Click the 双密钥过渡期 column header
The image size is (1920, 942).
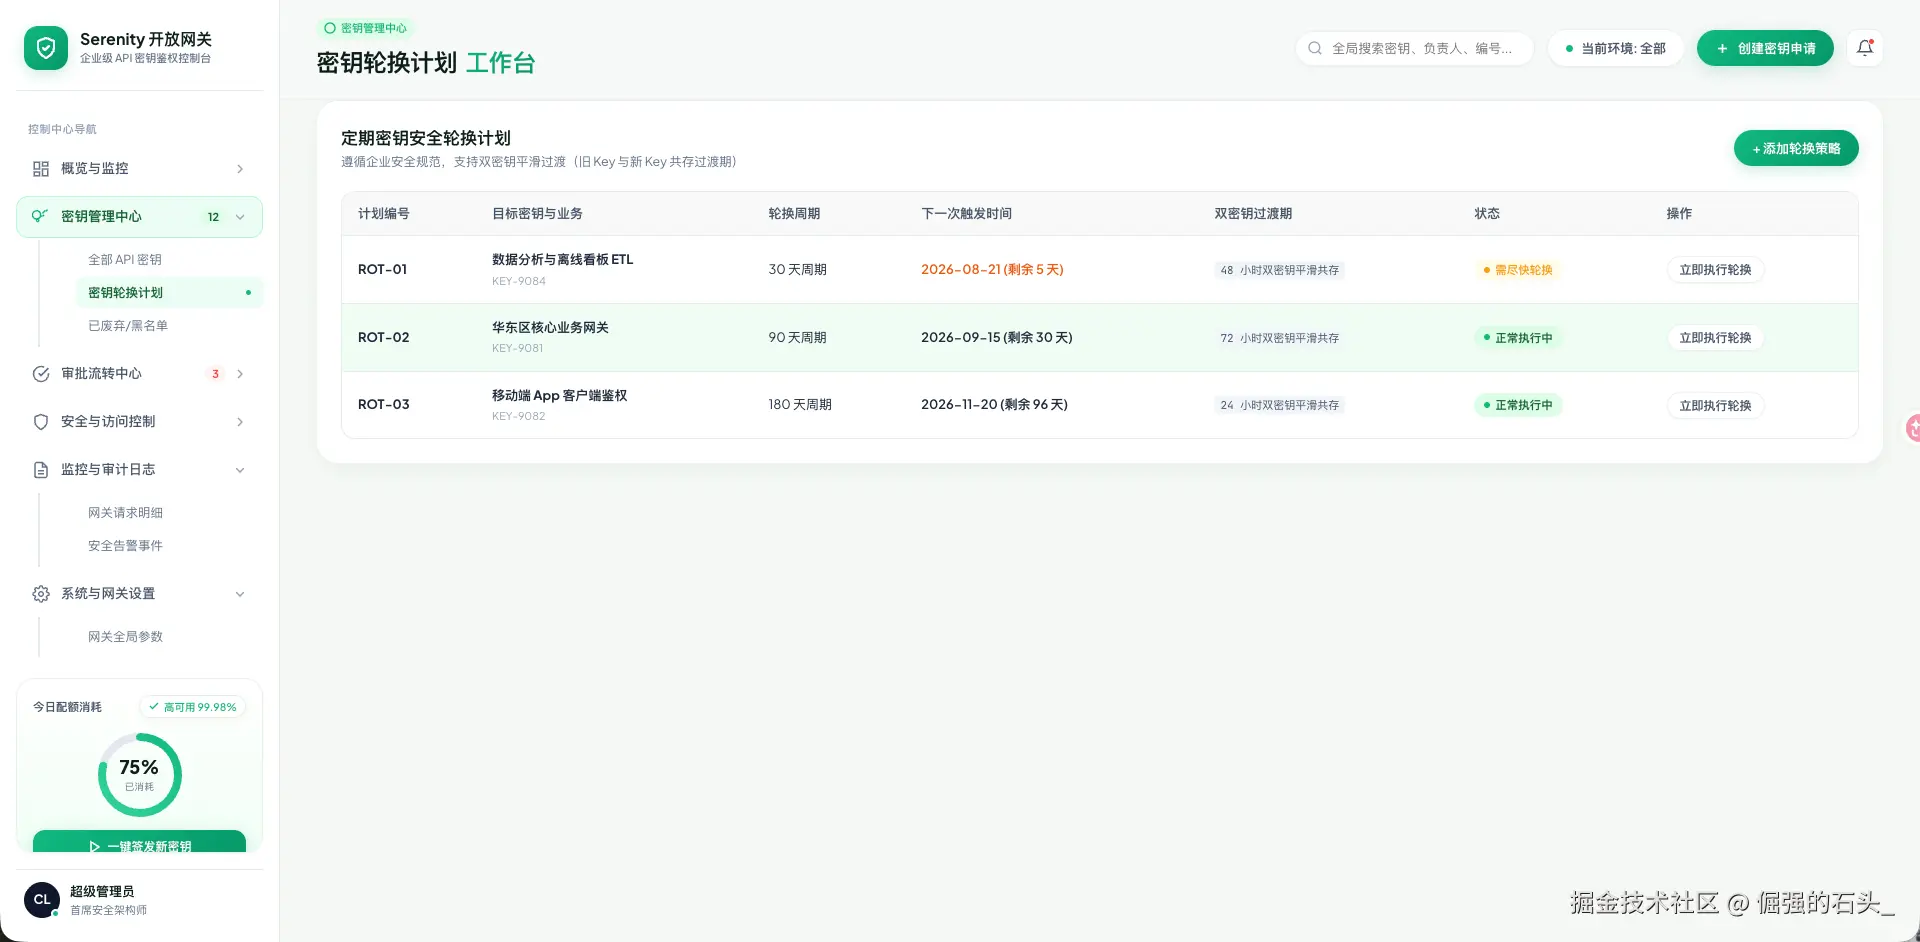pos(1253,214)
